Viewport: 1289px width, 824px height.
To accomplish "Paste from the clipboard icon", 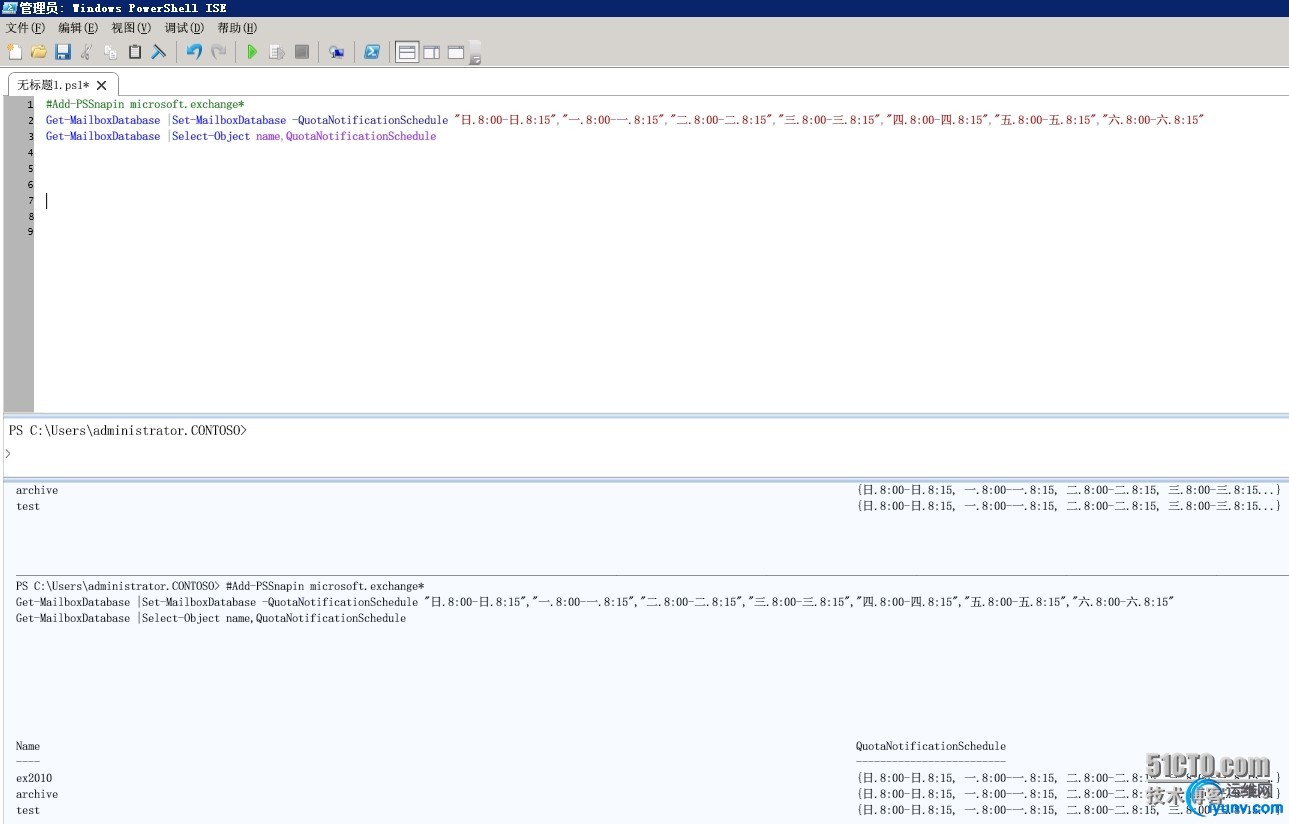I will click(135, 52).
